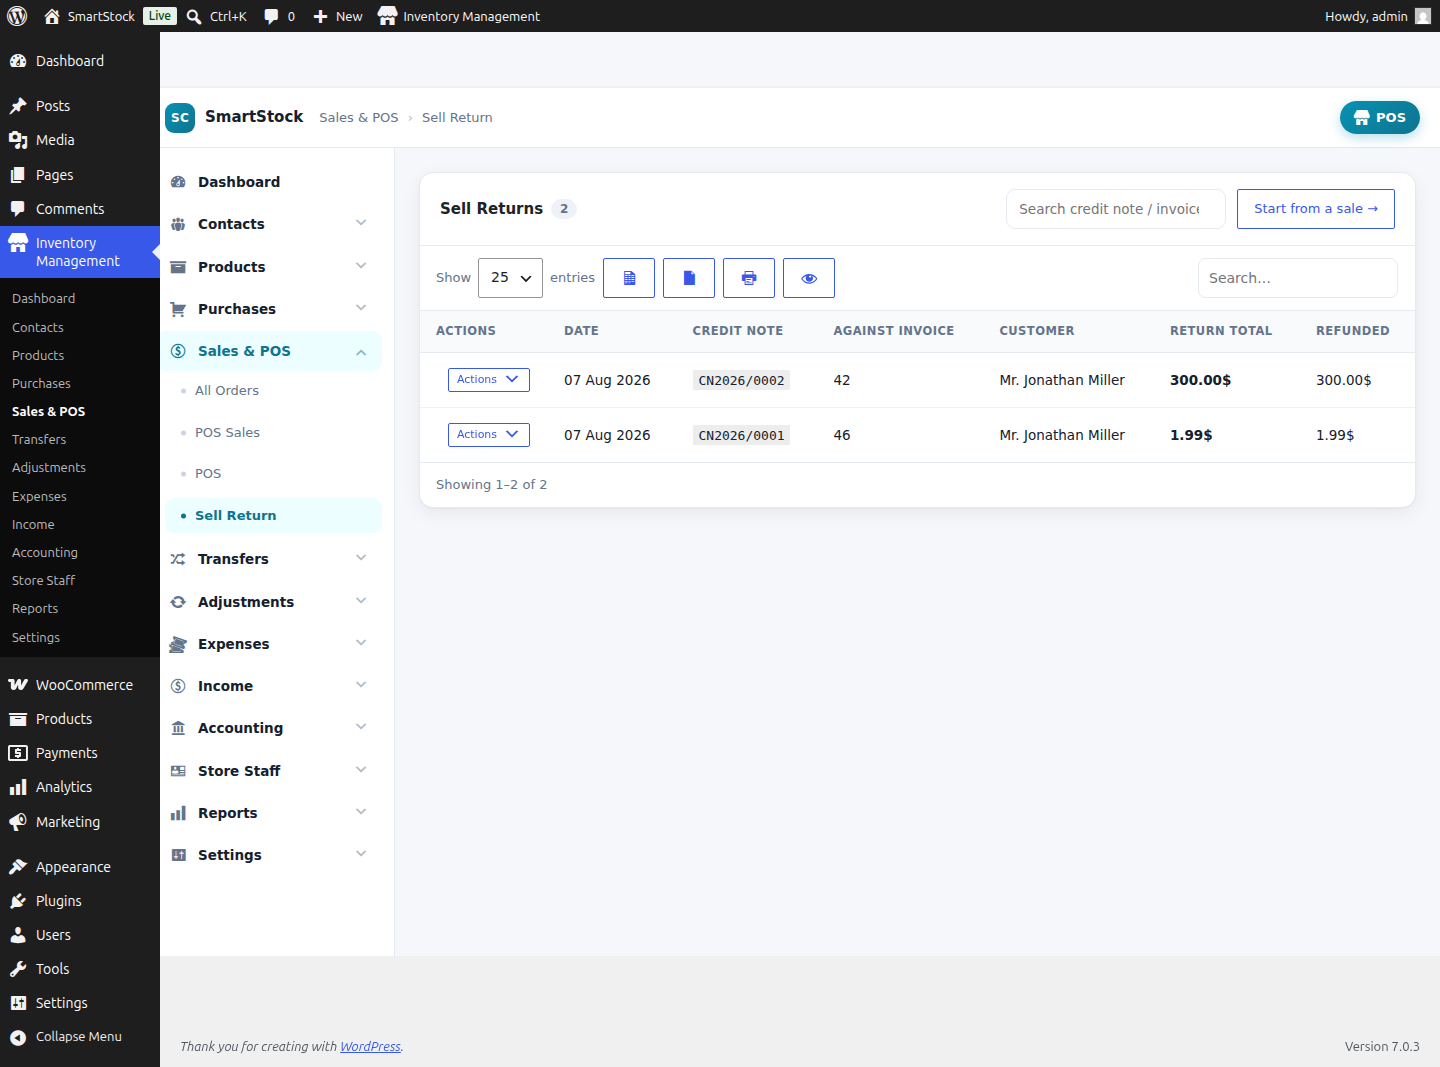This screenshot has height=1067, width=1440.
Task: Click the WordPress logo in the admin bar
Action: (17, 16)
